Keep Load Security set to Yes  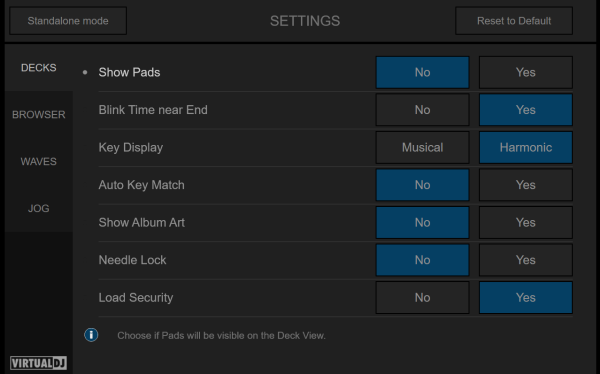tap(525, 297)
